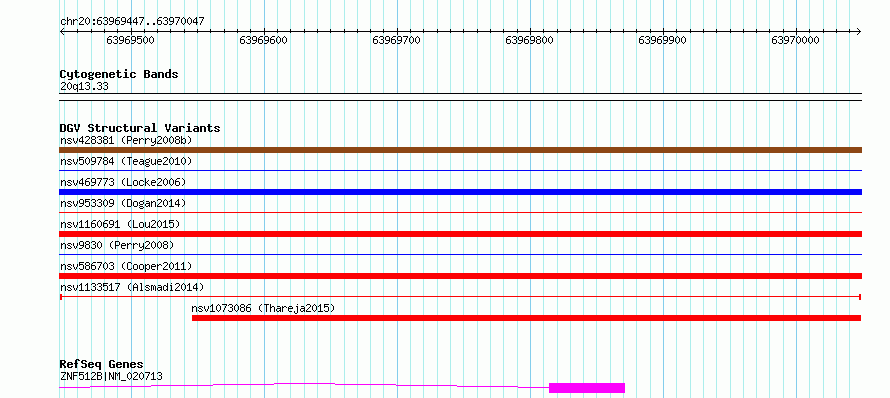Click the nsv428381 (Perry2008b) brown variant bar

tap(460, 150)
